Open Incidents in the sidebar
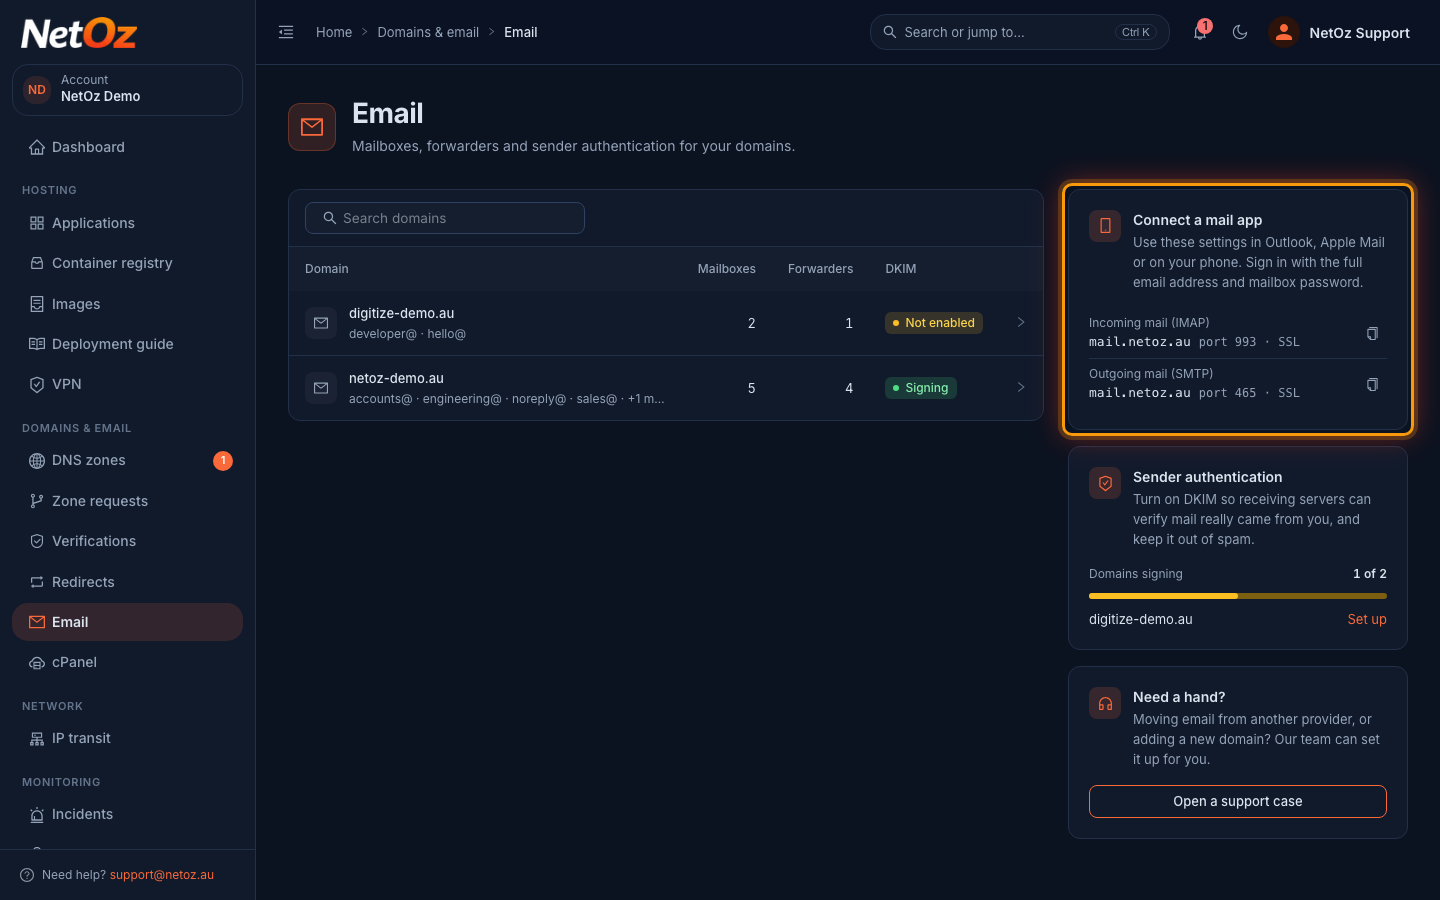Image resolution: width=1440 pixels, height=900 pixels. pyautogui.click(x=127, y=814)
